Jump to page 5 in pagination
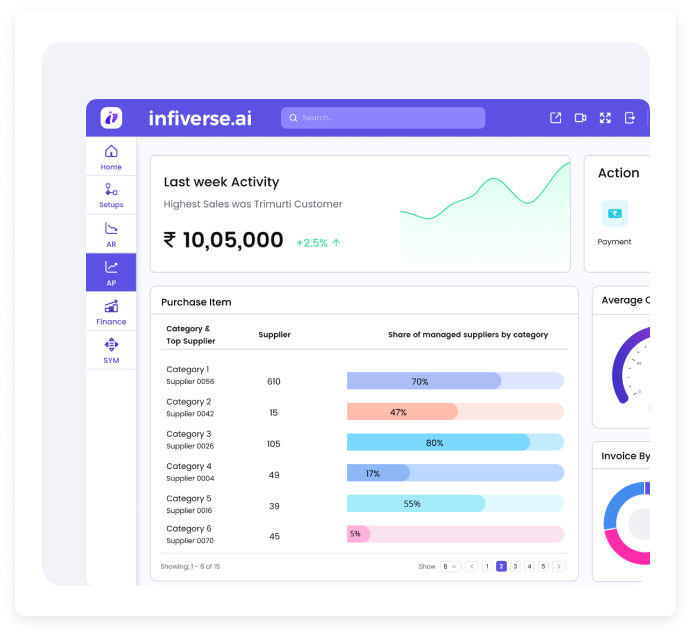The image size is (691, 635). [544, 566]
